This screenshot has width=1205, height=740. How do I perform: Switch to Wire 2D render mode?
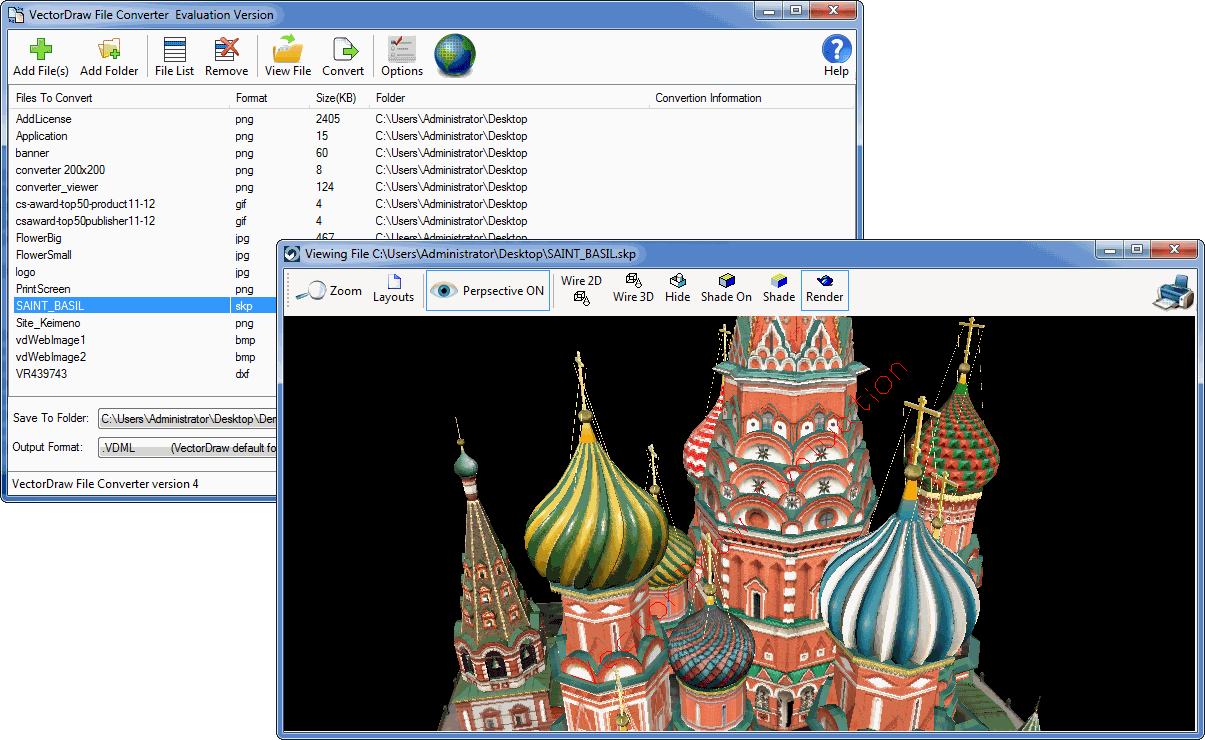click(x=581, y=289)
